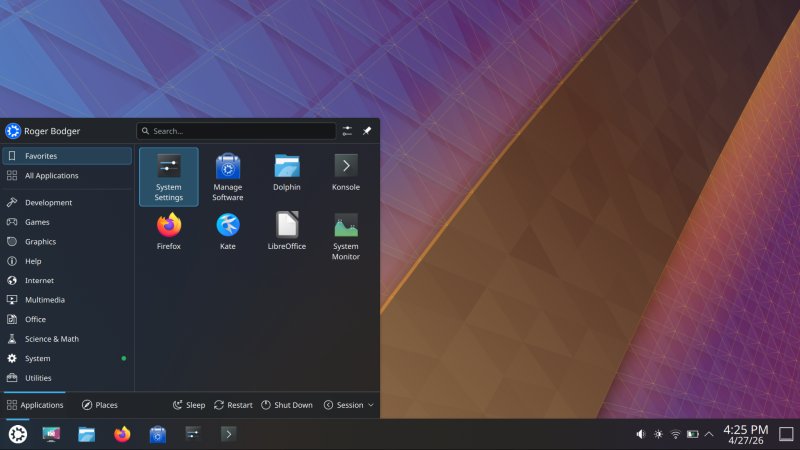
Task: Open the System category
Action: pos(67,358)
